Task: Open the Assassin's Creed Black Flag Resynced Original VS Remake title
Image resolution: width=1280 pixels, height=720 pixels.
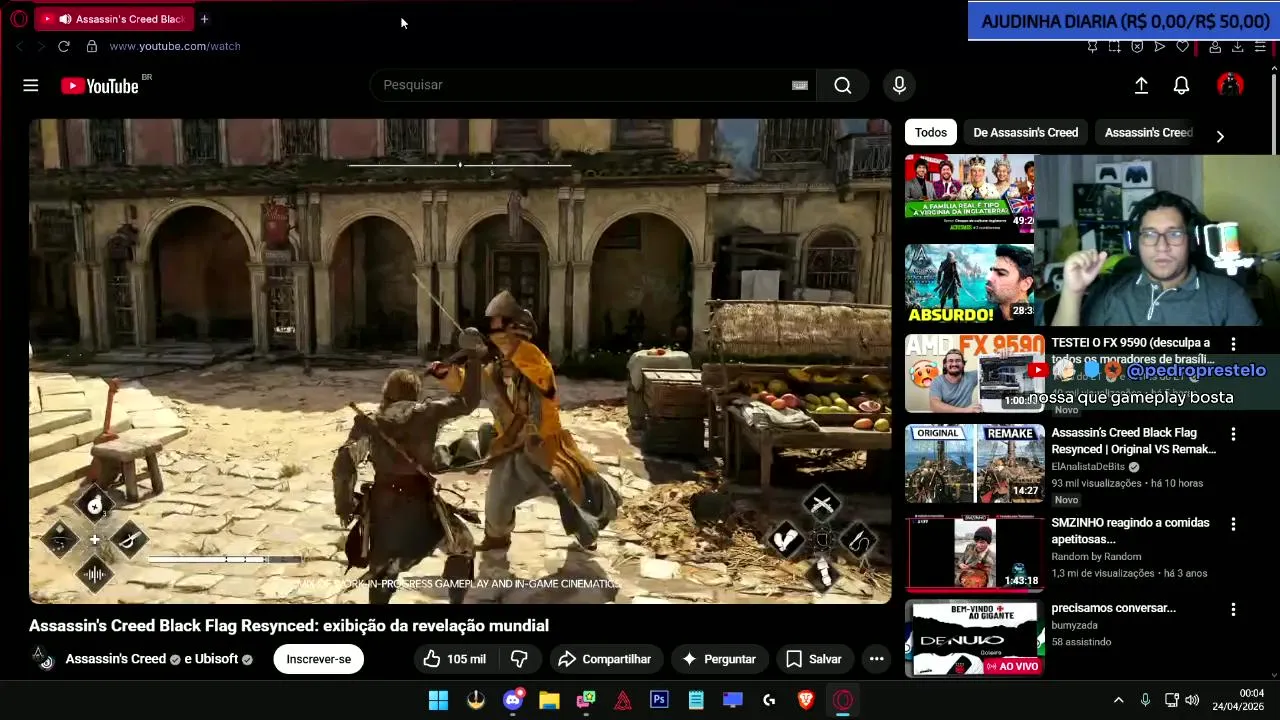Action: tap(1133, 441)
